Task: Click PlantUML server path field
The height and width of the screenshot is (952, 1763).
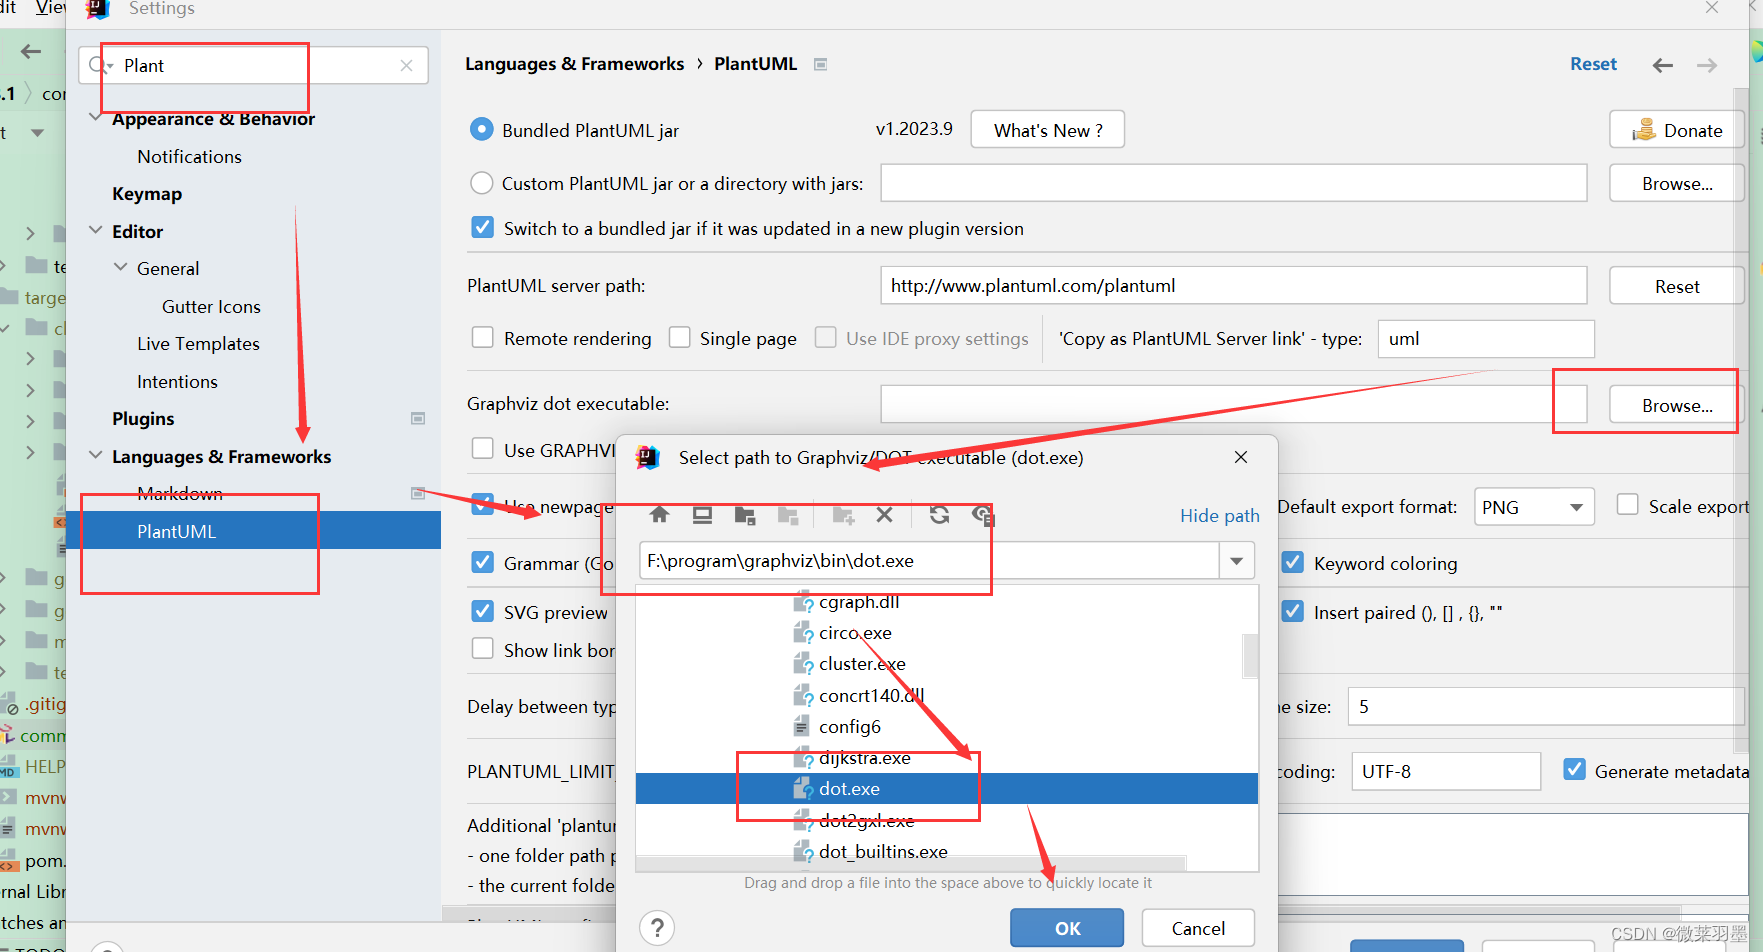Action: pos(1233,285)
